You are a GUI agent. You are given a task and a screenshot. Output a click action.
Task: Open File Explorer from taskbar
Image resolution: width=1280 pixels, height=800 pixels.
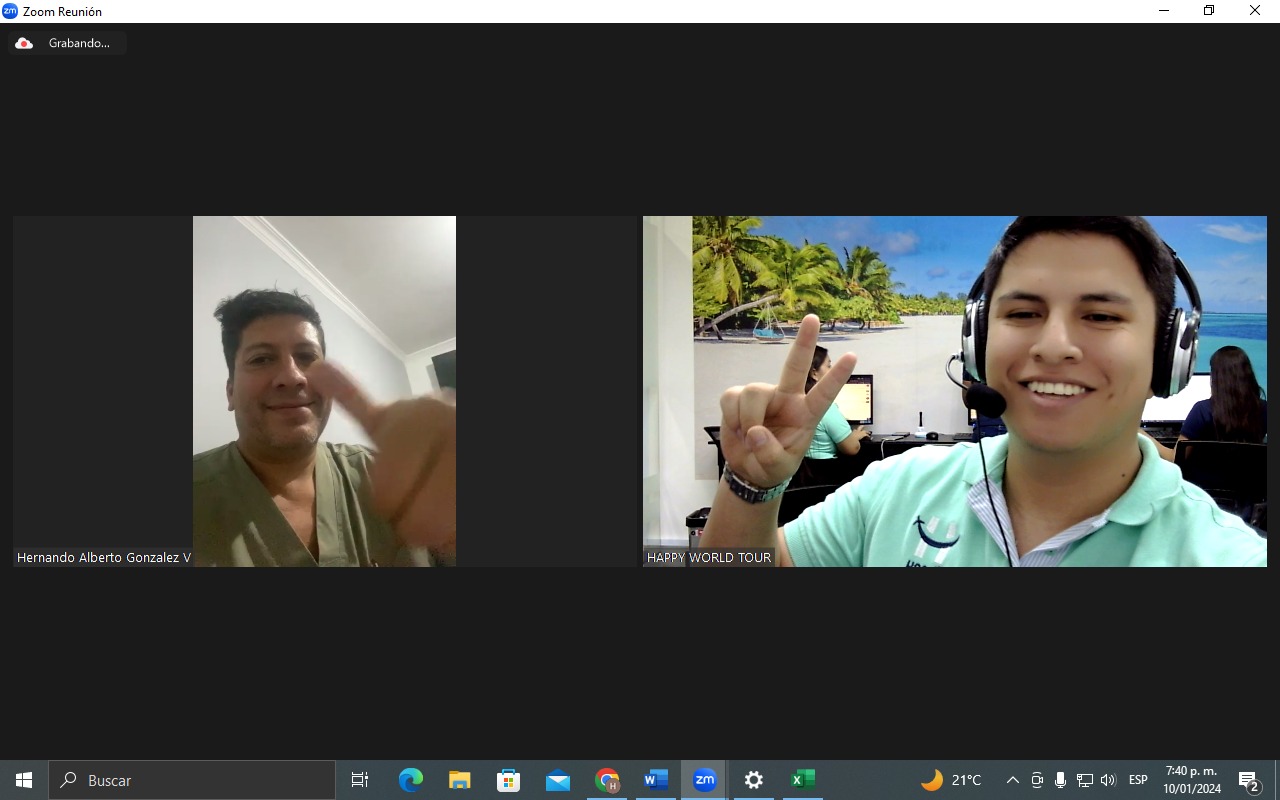[459, 780]
